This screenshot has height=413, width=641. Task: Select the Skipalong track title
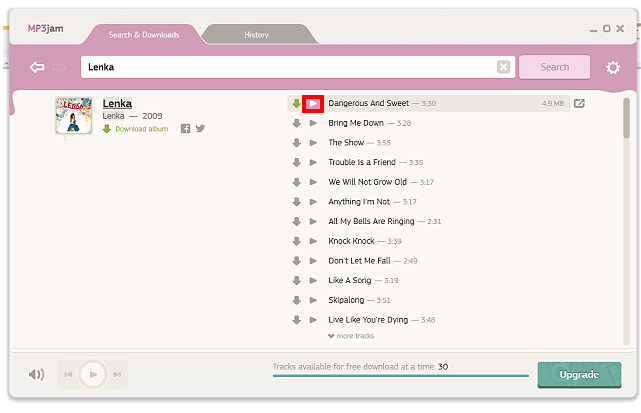(x=346, y=300)
